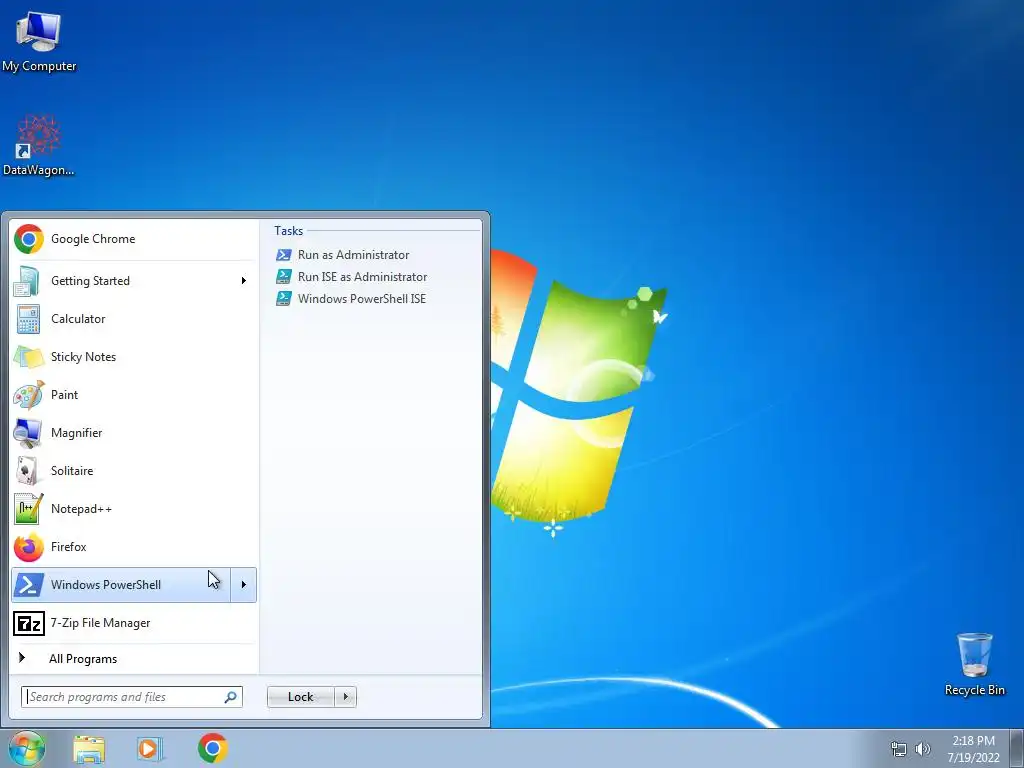This screenshot has height=768, width=1024.
Task: Click the Start orb button
Action: [27, 748]
